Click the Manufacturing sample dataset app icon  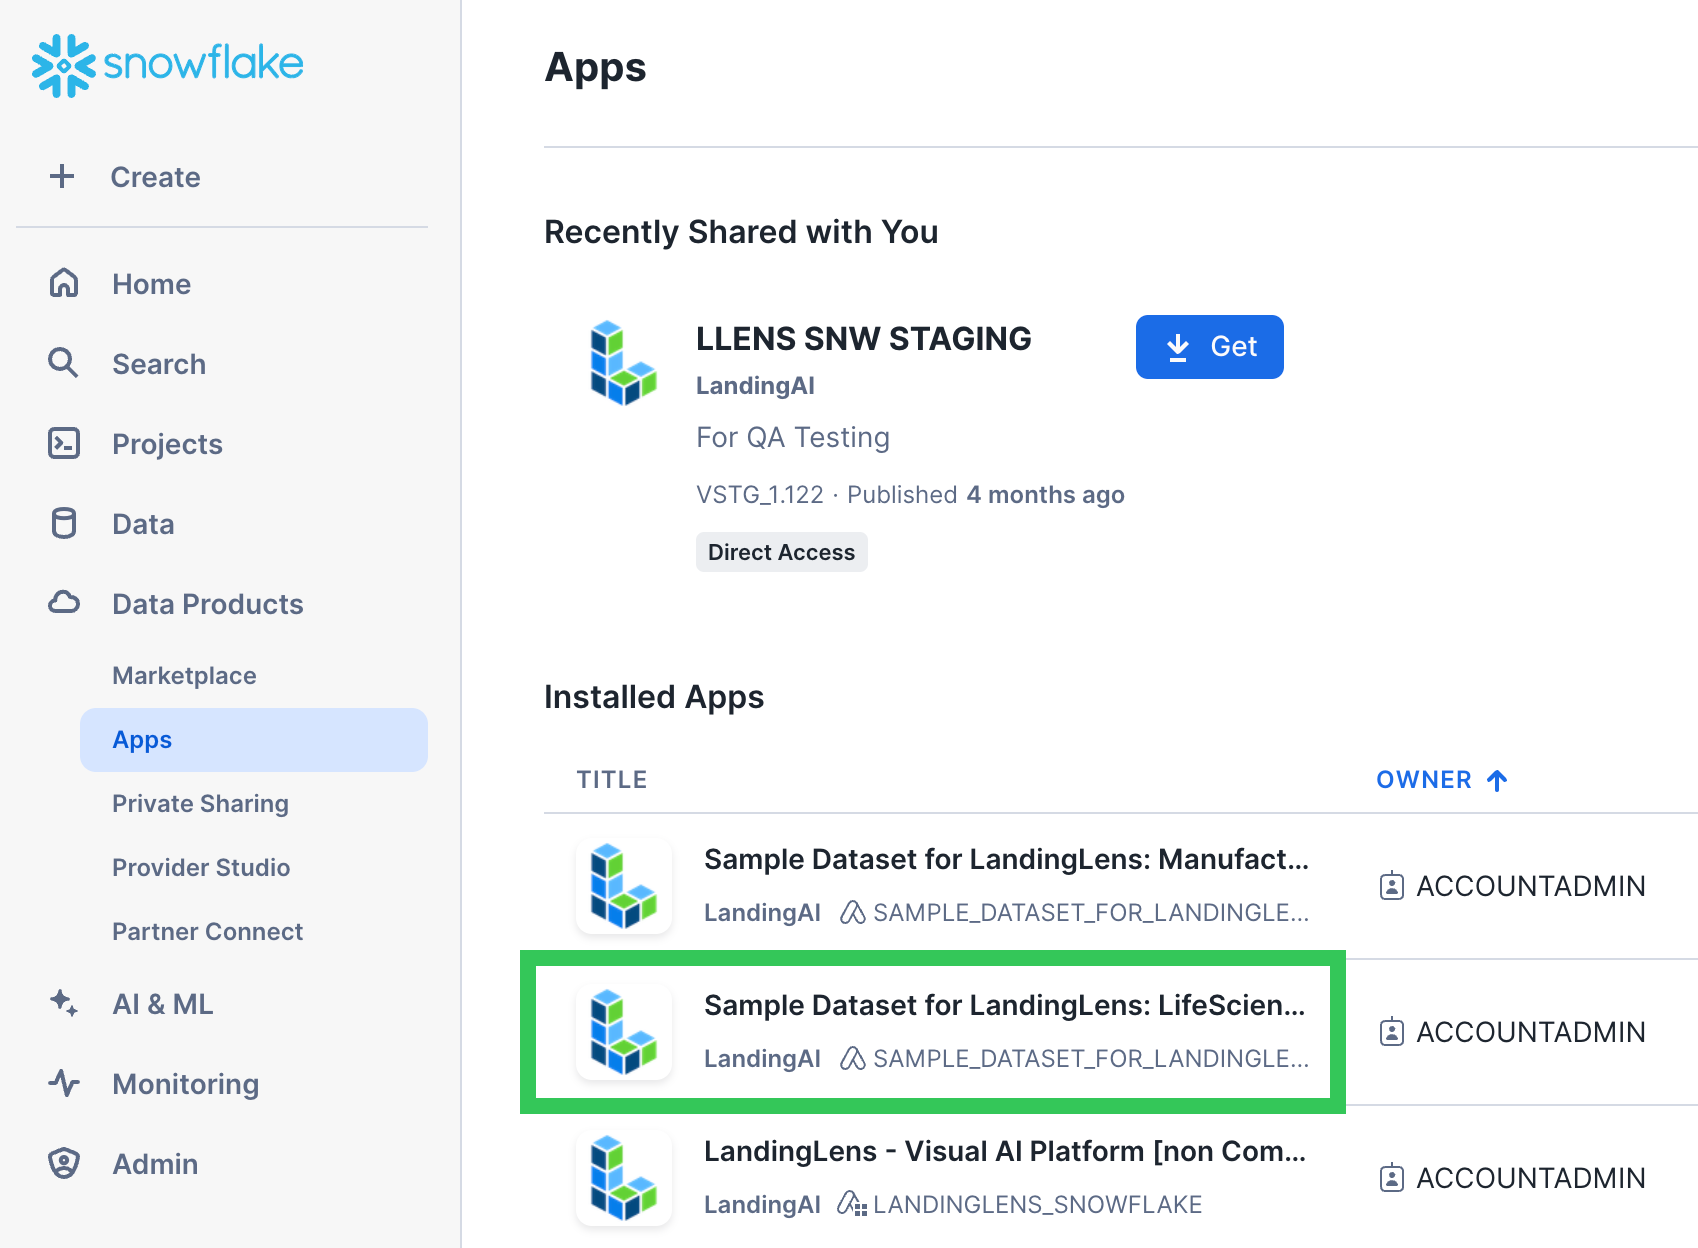(624, 886)
